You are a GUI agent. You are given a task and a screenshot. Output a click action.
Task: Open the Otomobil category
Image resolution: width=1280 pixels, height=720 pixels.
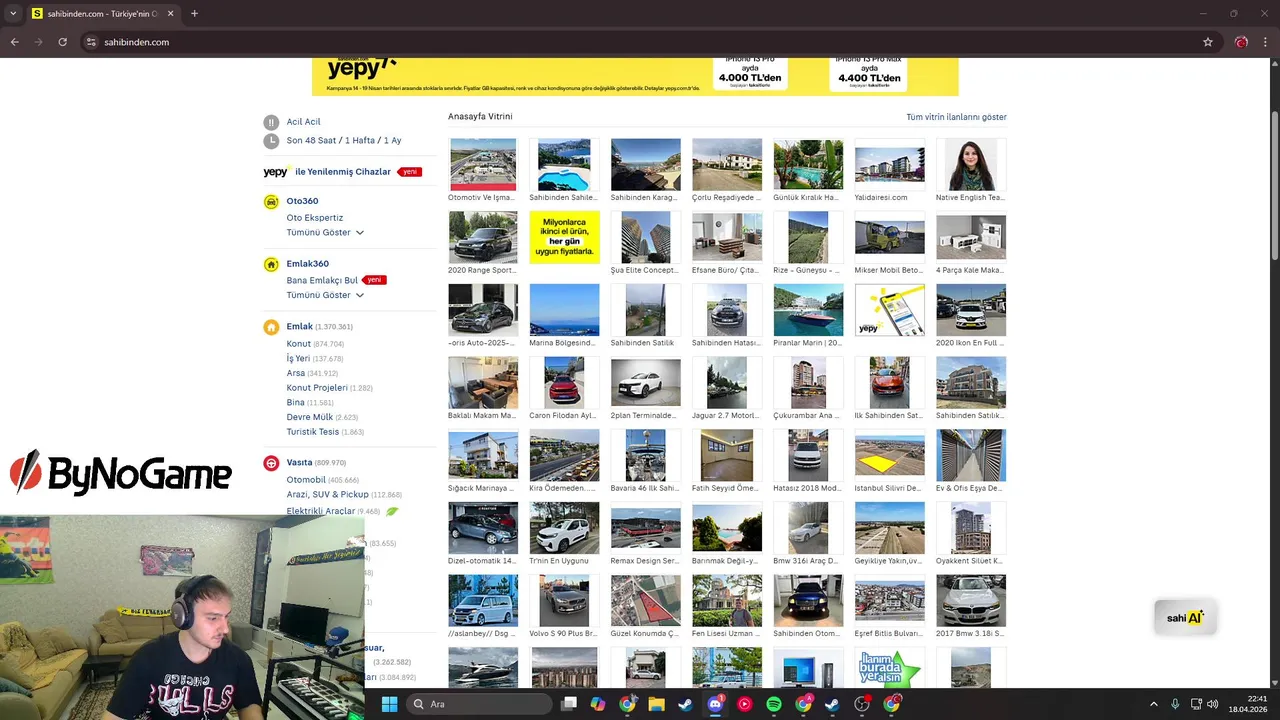pos(306,480)
